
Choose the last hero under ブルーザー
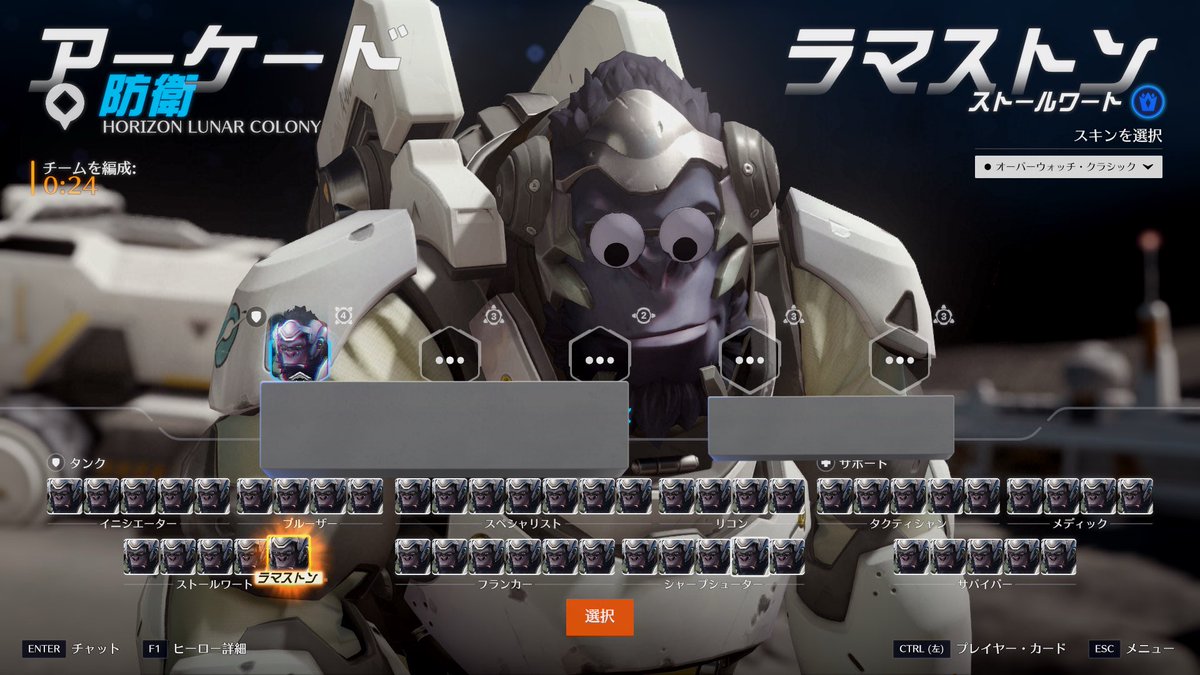click(x=365, y=496)
